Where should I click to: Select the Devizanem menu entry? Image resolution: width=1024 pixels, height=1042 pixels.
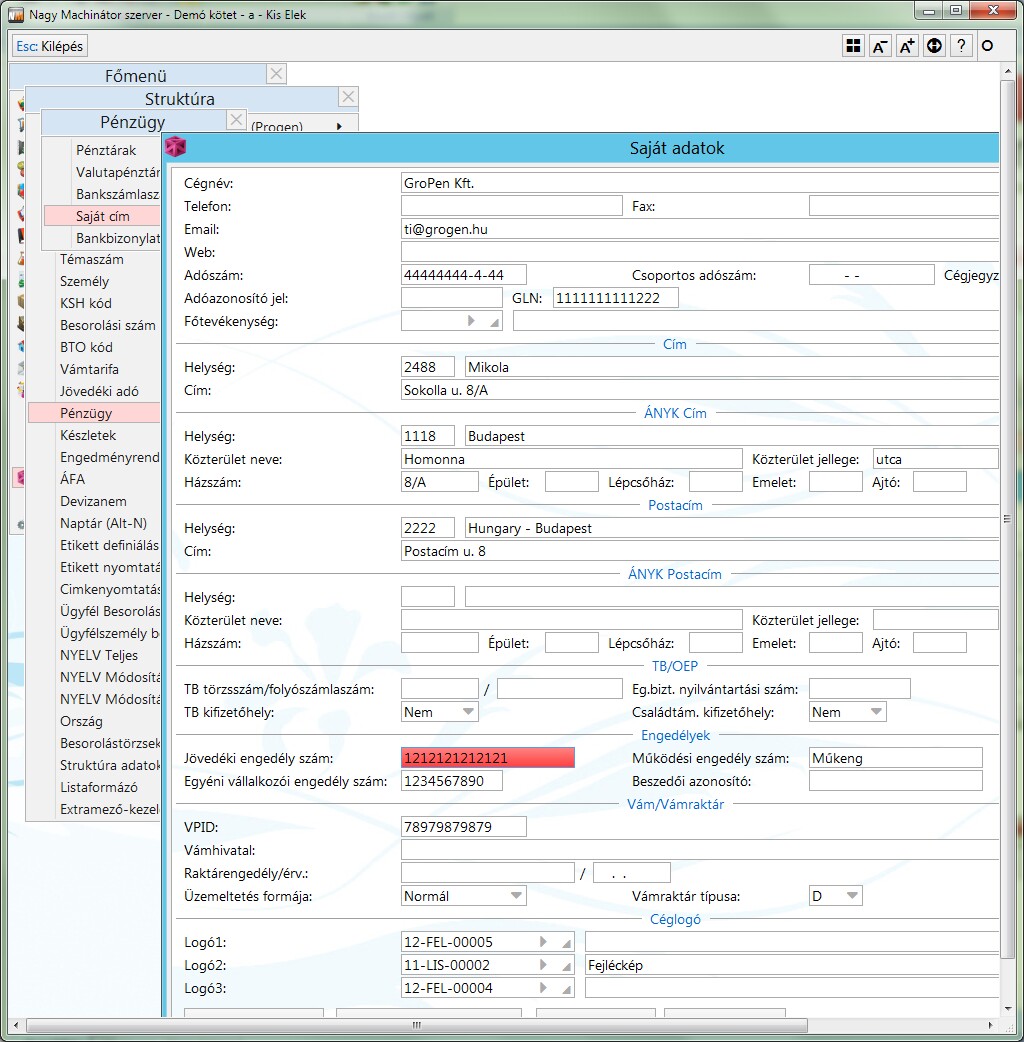[92, 501]
